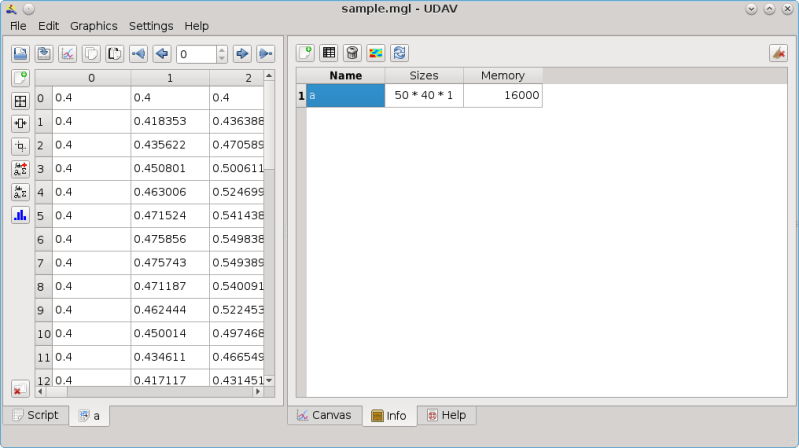The height and width of the screenshot is (448, 799).
Task: Select row header 10 in data table
Action: (x=43, y=334)
